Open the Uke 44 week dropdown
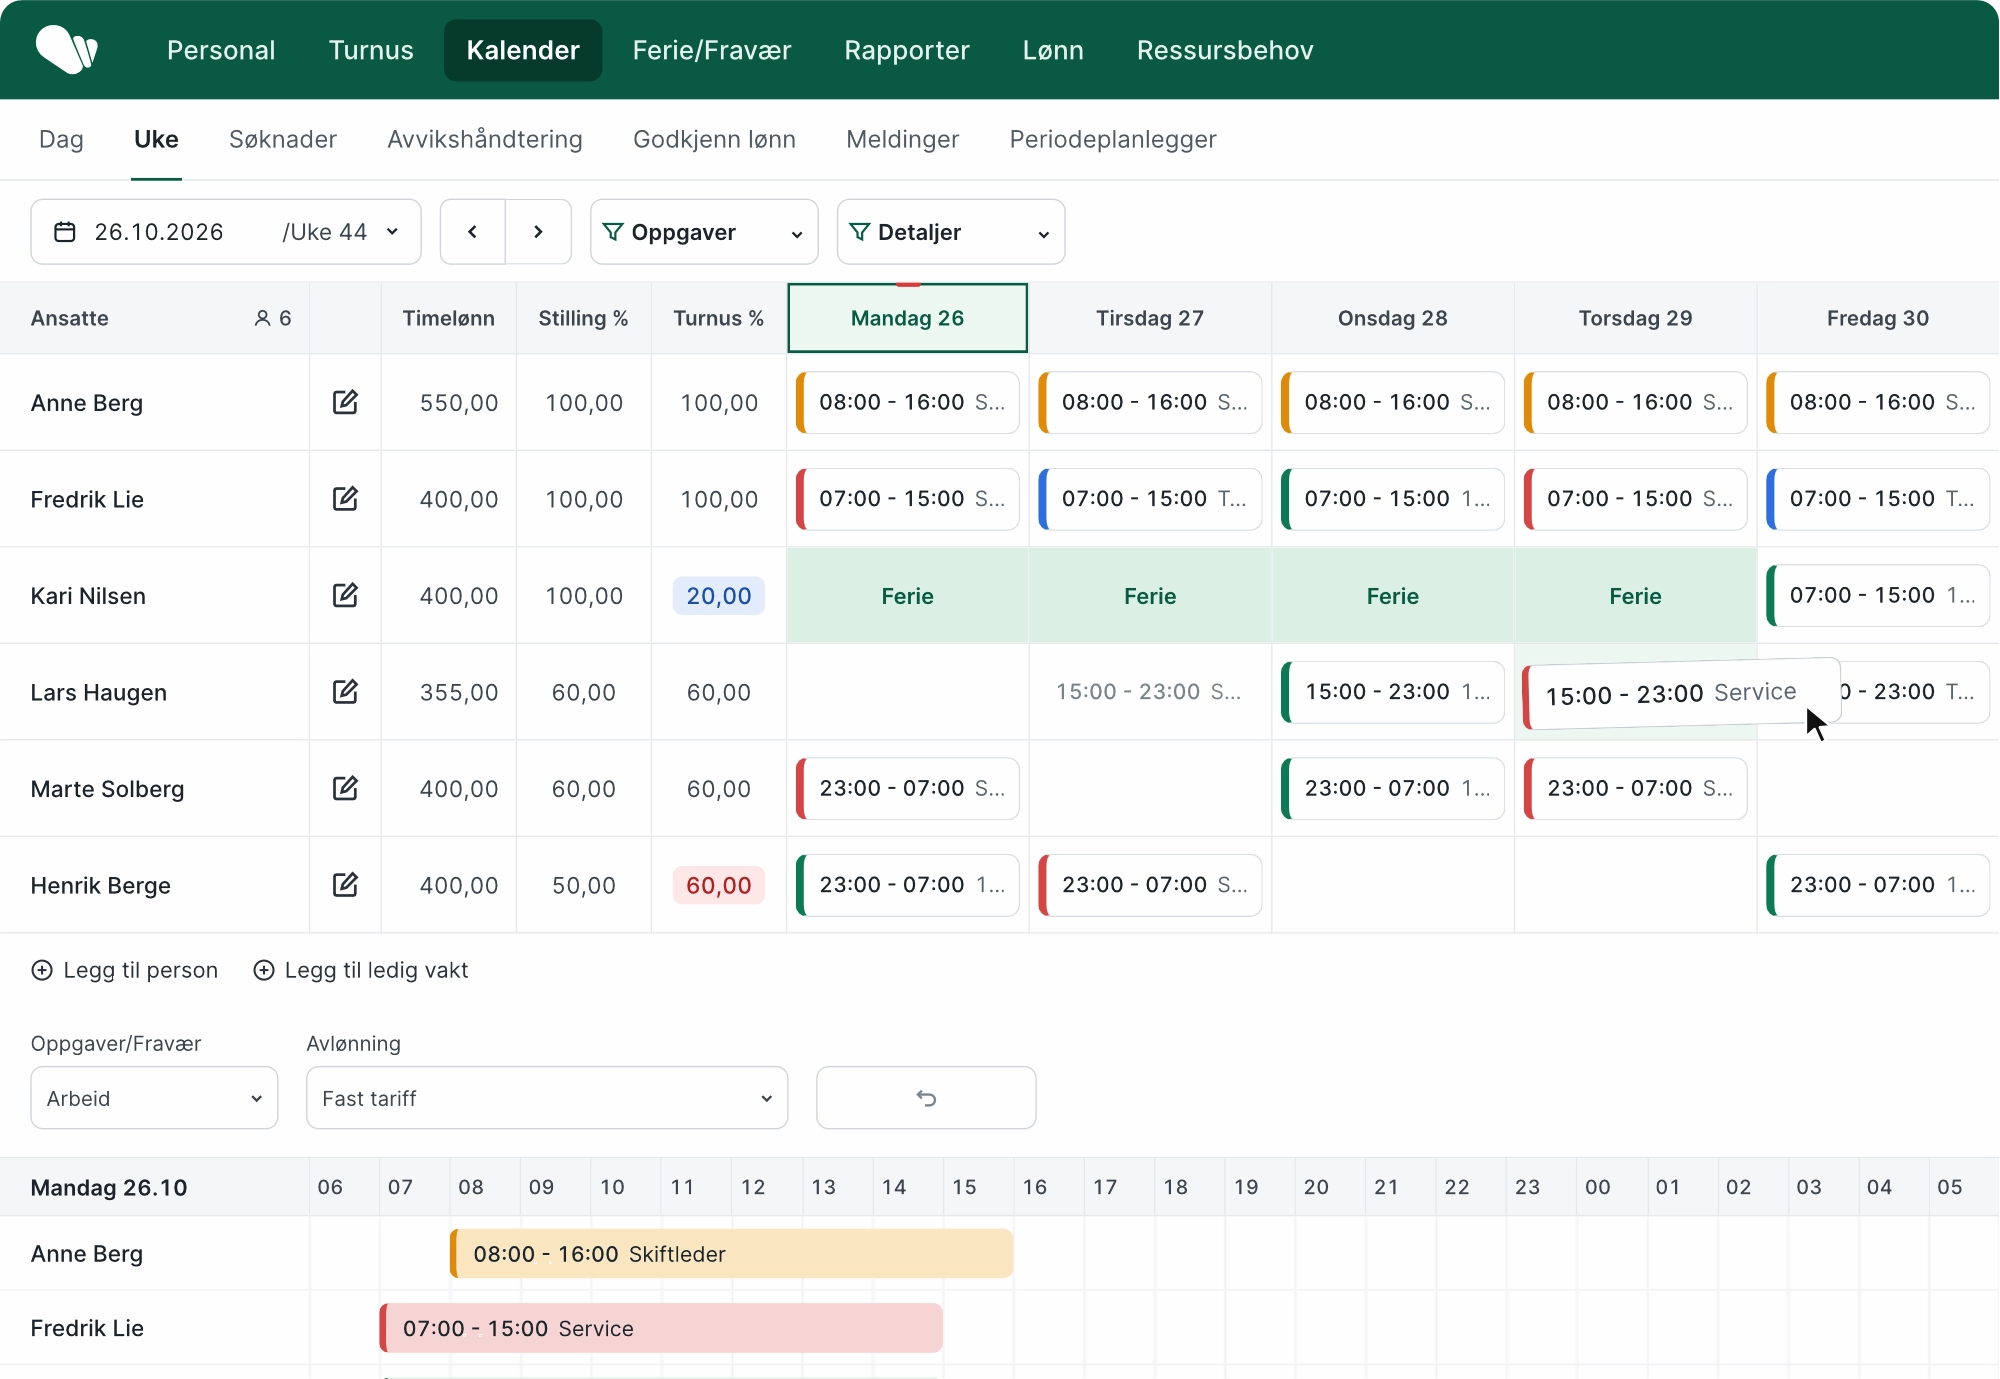Image resolution: width=2000 pixels, height=1379 pixels. tap(340, 232)
